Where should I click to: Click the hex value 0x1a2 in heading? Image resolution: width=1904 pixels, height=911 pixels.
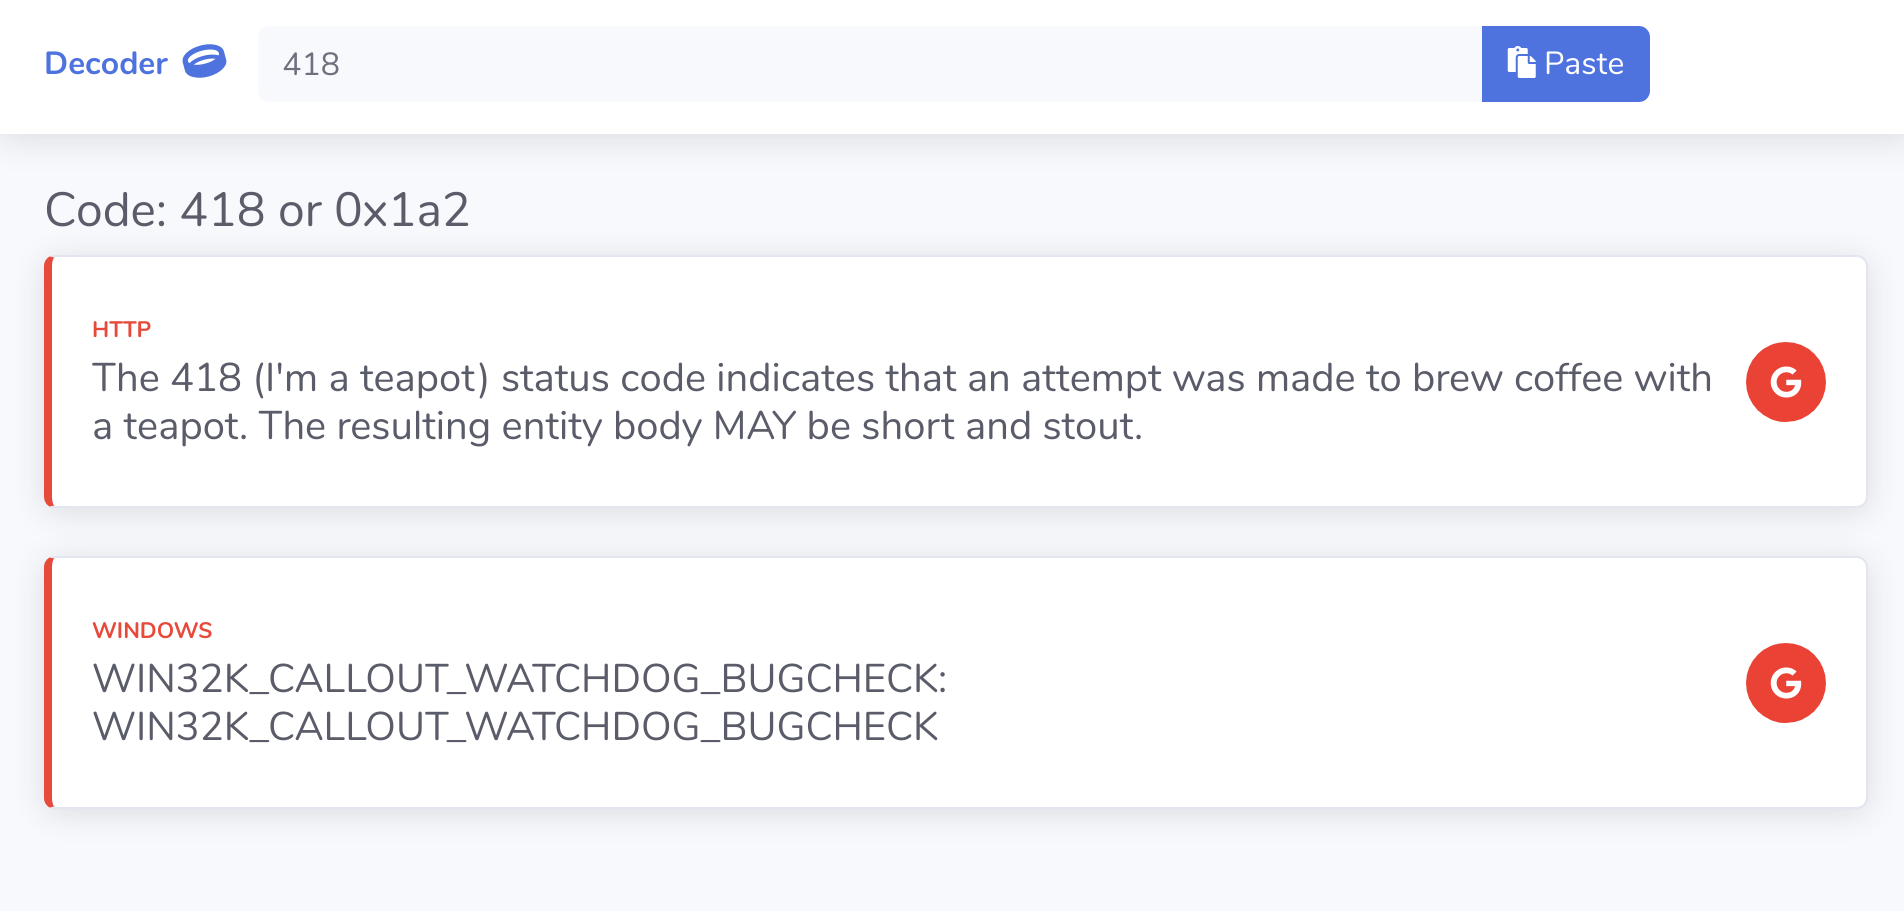[402, 210]
